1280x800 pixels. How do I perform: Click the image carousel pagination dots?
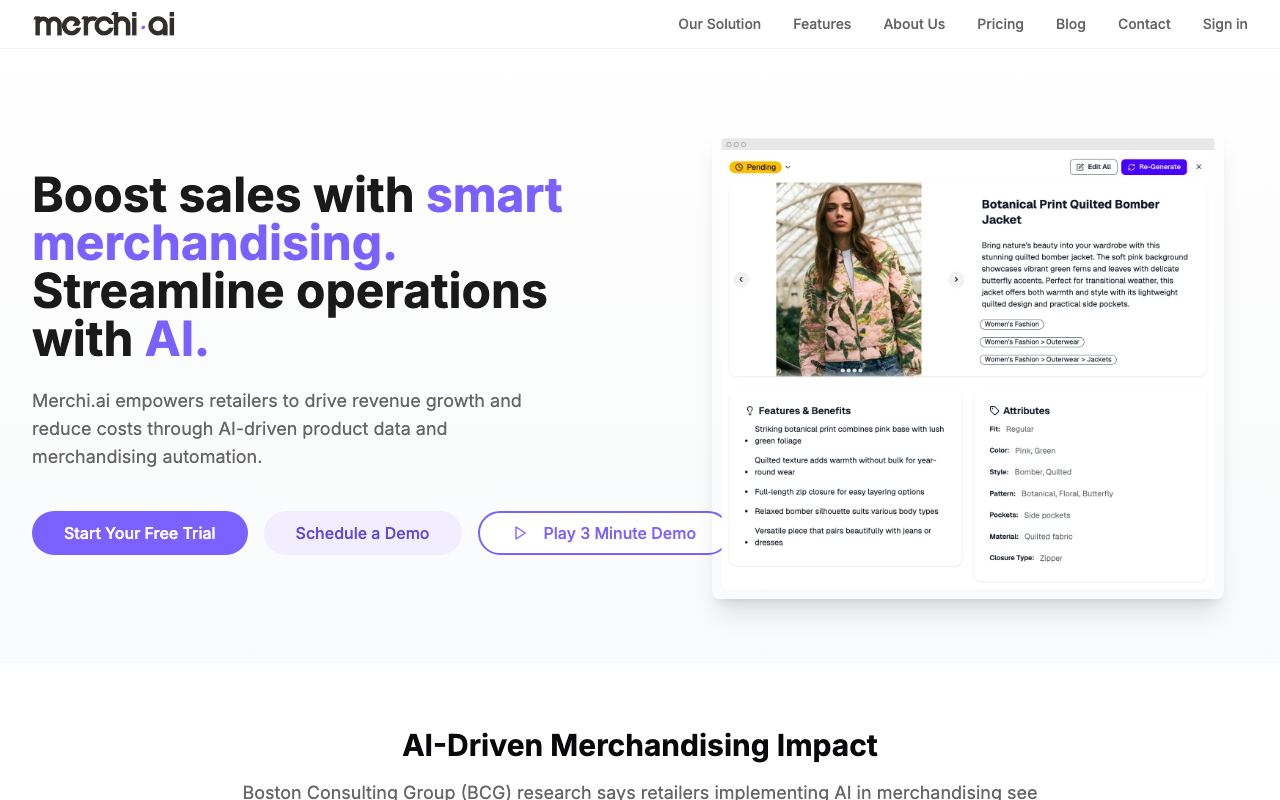(850, 371)
